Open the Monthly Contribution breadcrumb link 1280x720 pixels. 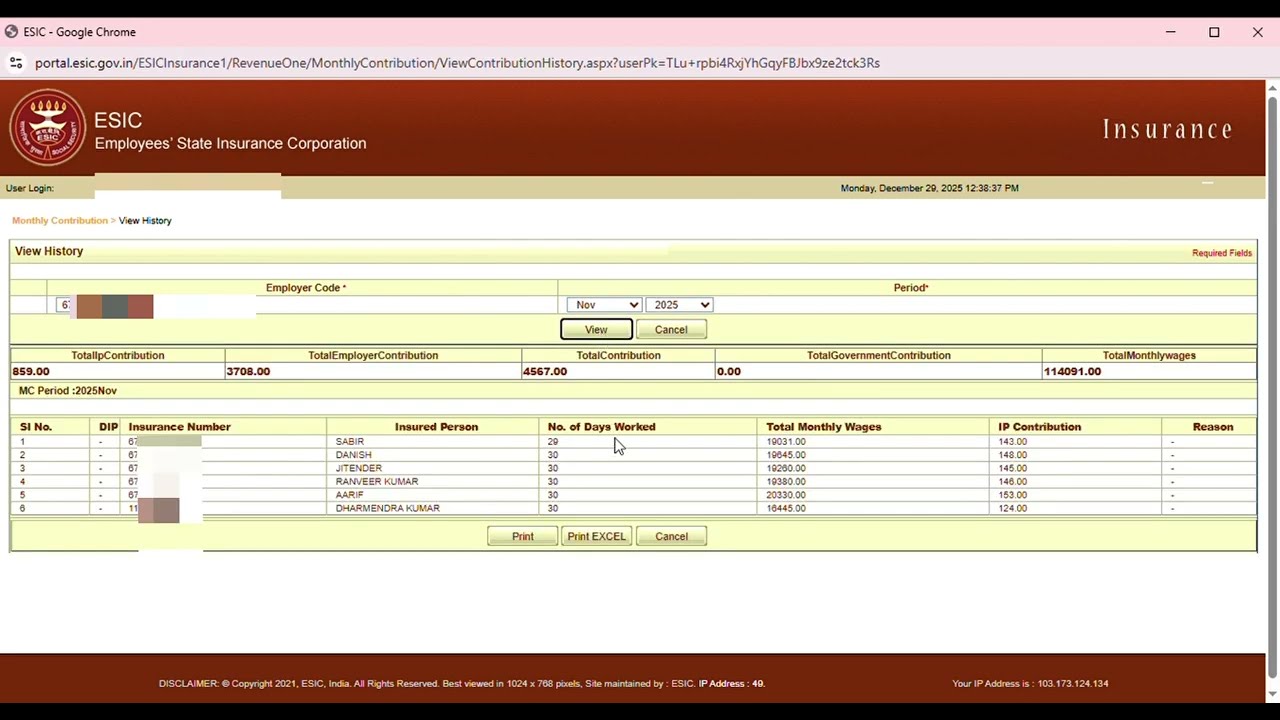tap(60, 220)
